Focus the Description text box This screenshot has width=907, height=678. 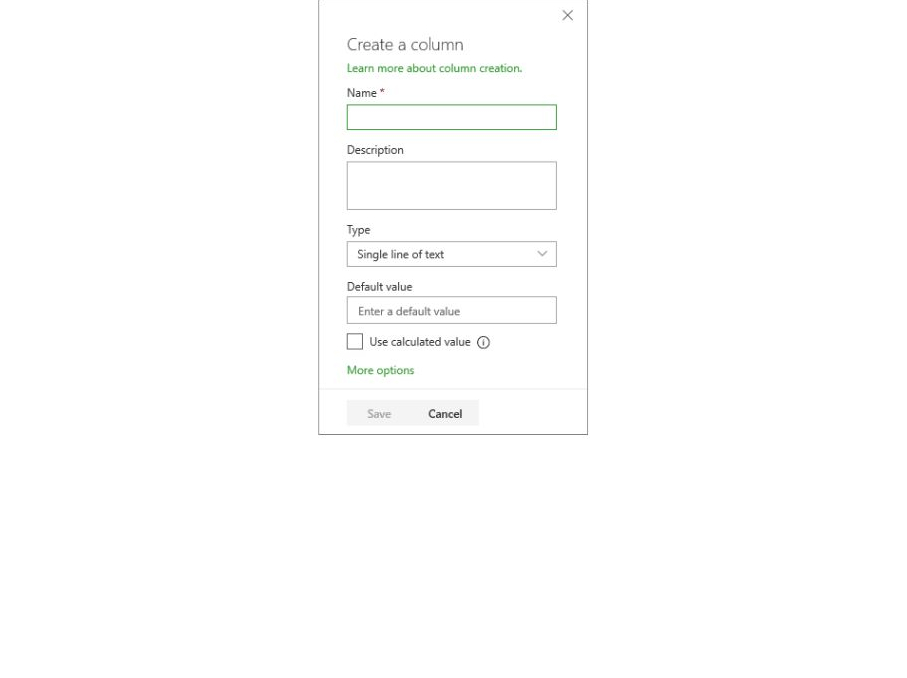click(452, 186)
